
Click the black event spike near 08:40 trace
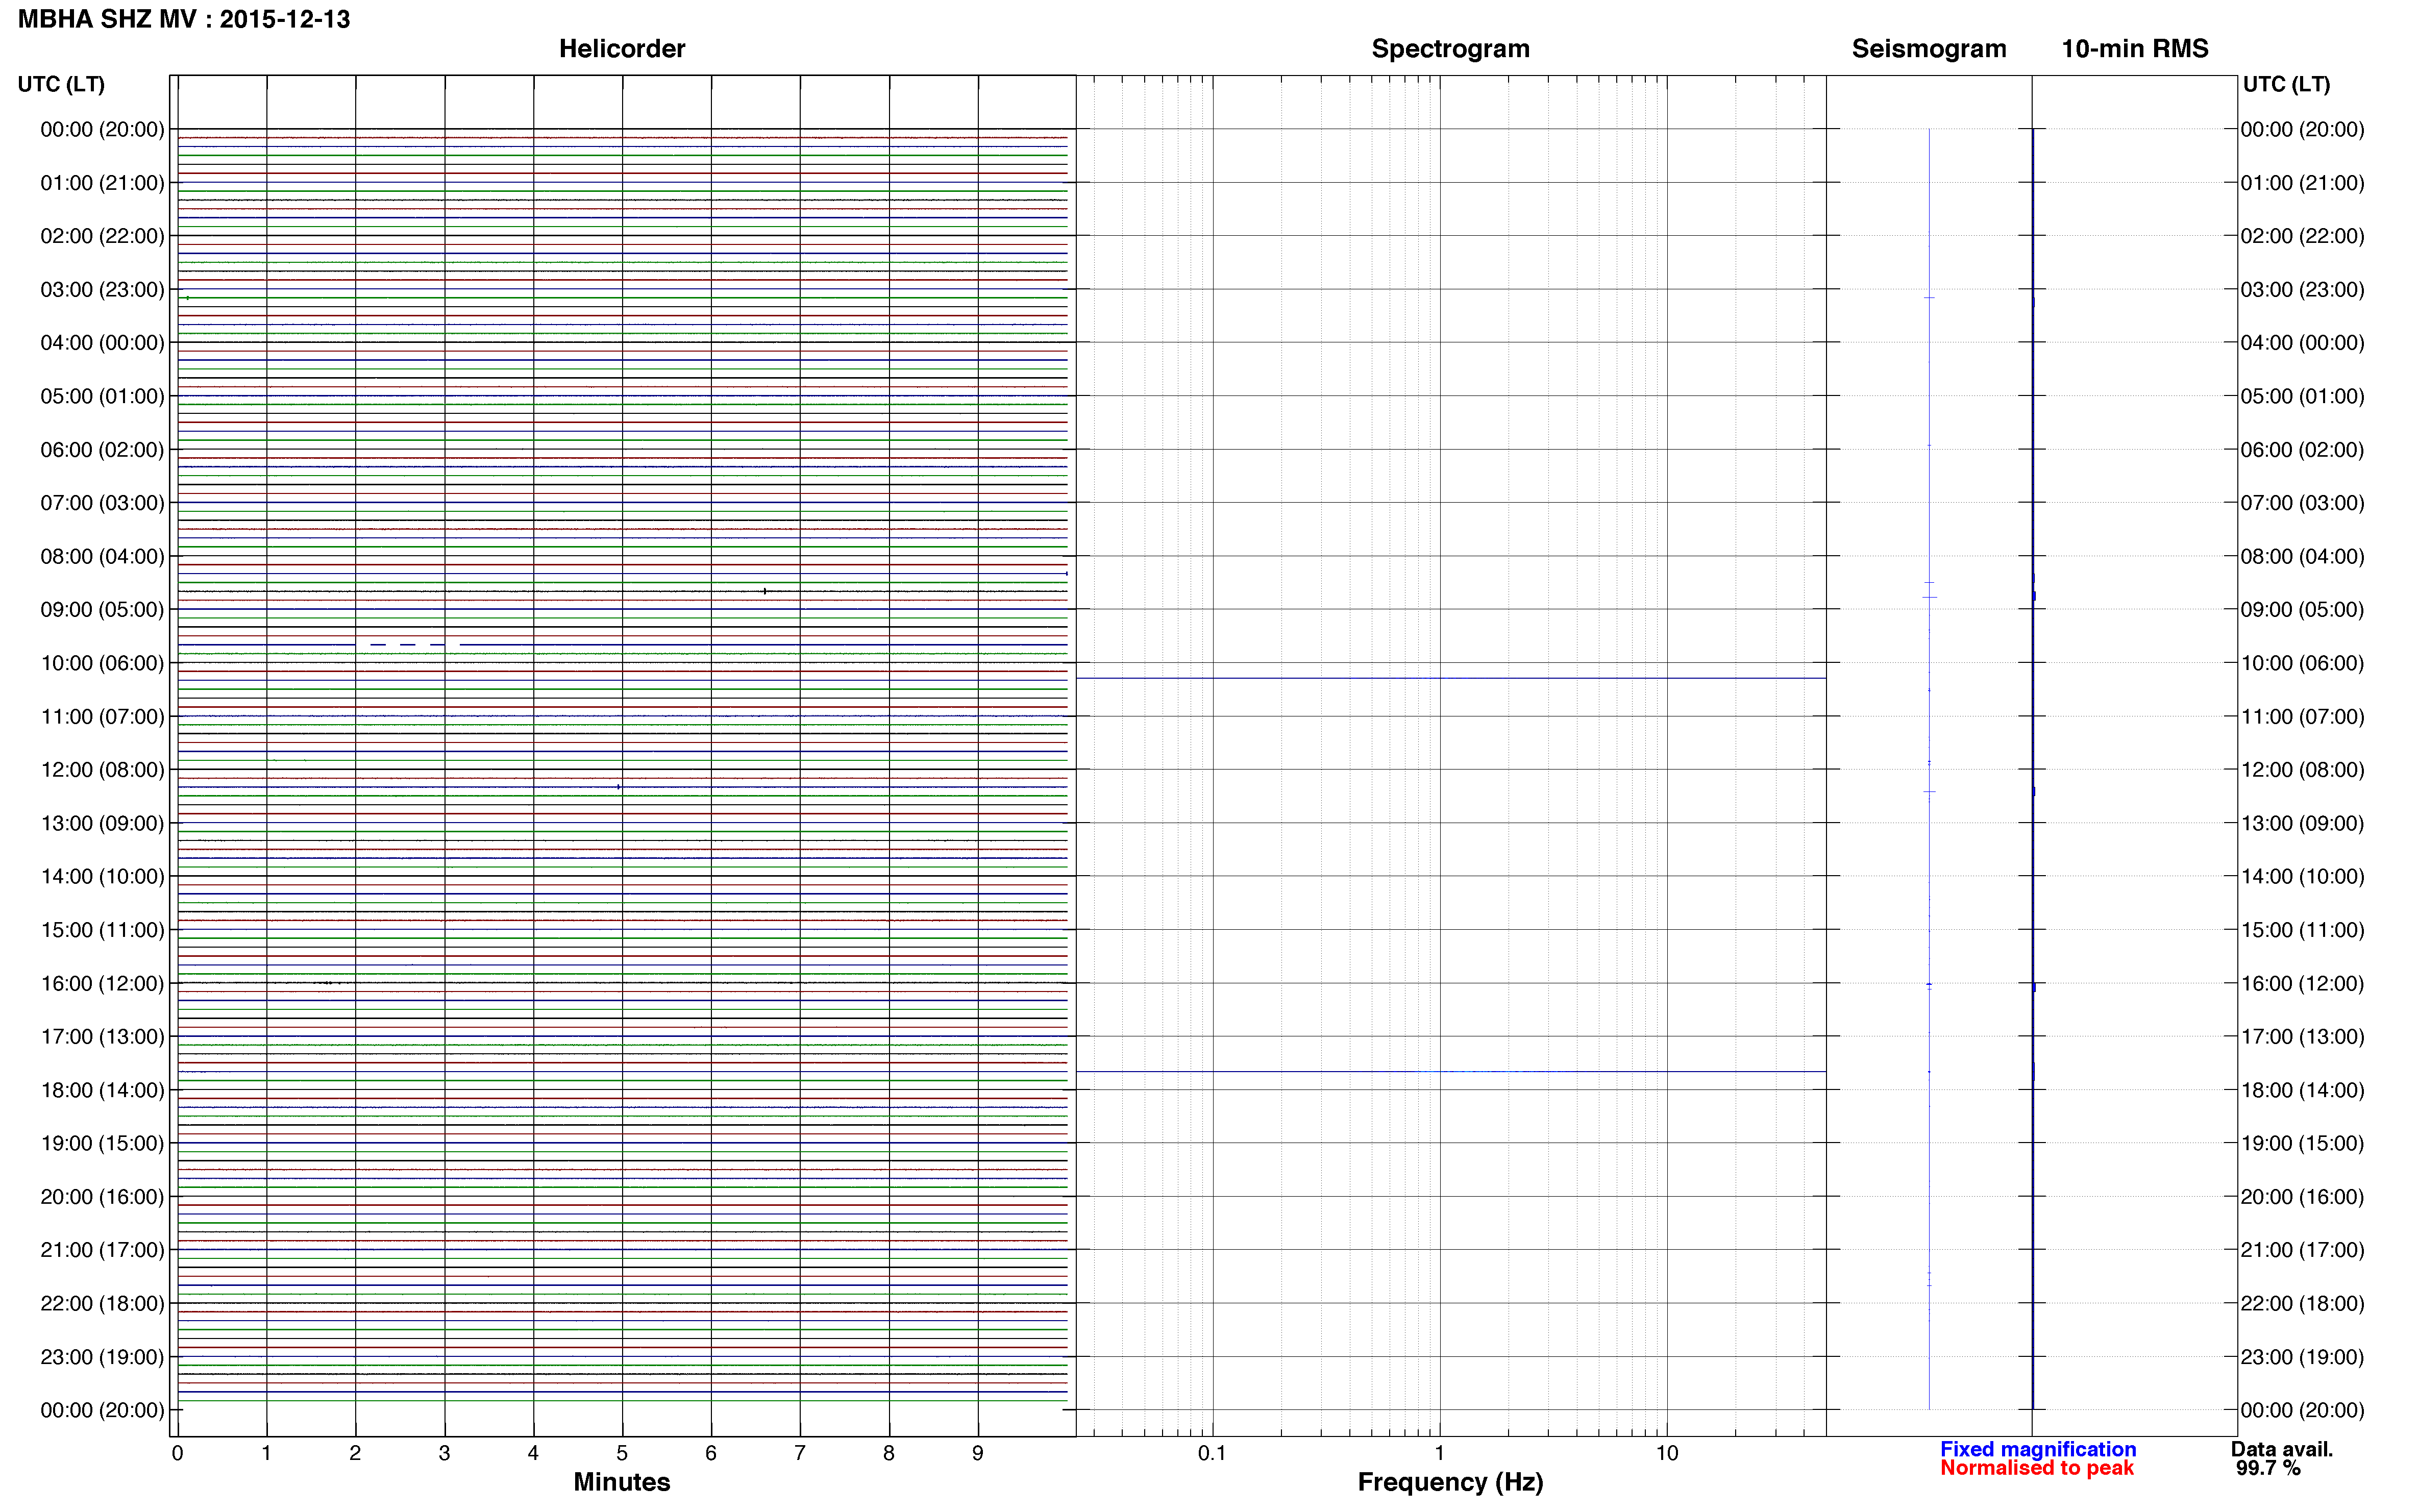(765, 591)
